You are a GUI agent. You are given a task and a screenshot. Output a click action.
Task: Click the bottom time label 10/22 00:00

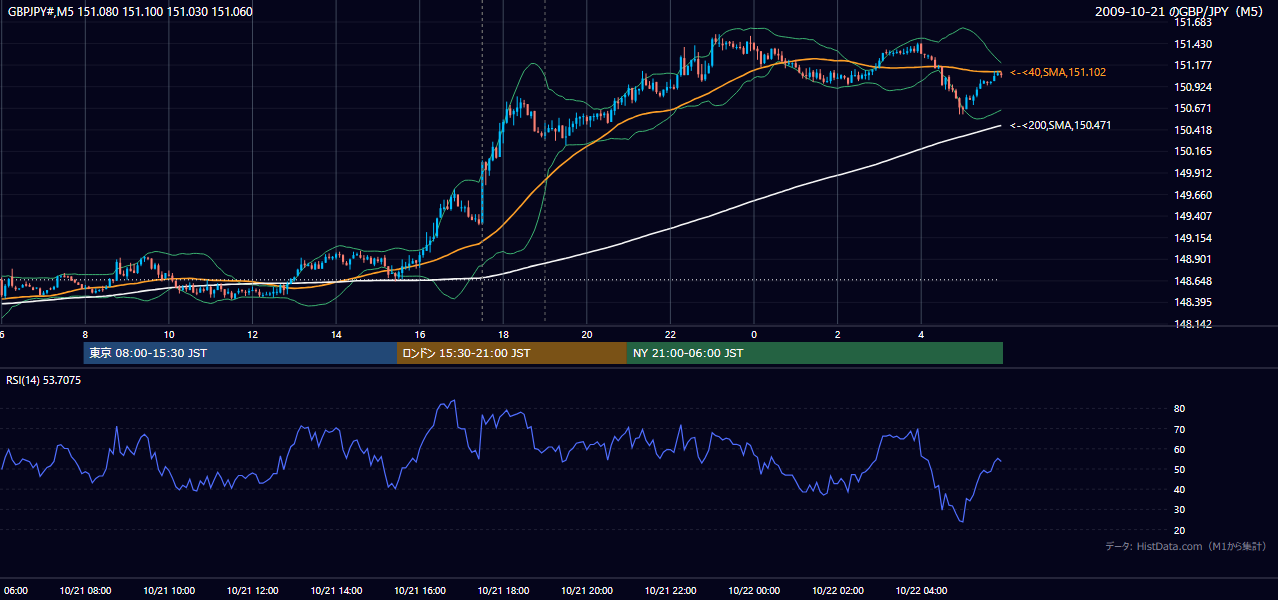point(754,591)
